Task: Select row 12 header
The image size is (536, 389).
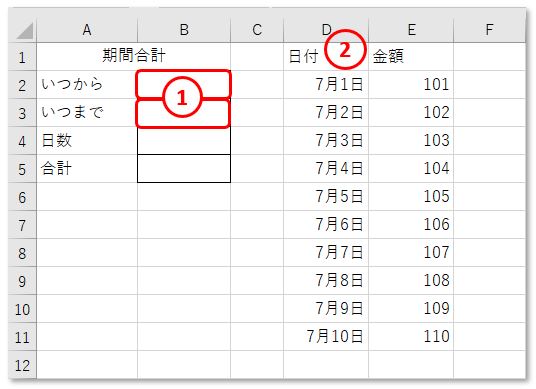Action: (x=23, y=365)
